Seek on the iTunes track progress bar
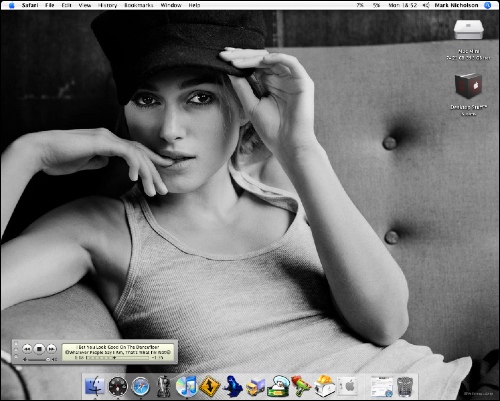Screen dimensions: 500x401 tap(117, 358)
